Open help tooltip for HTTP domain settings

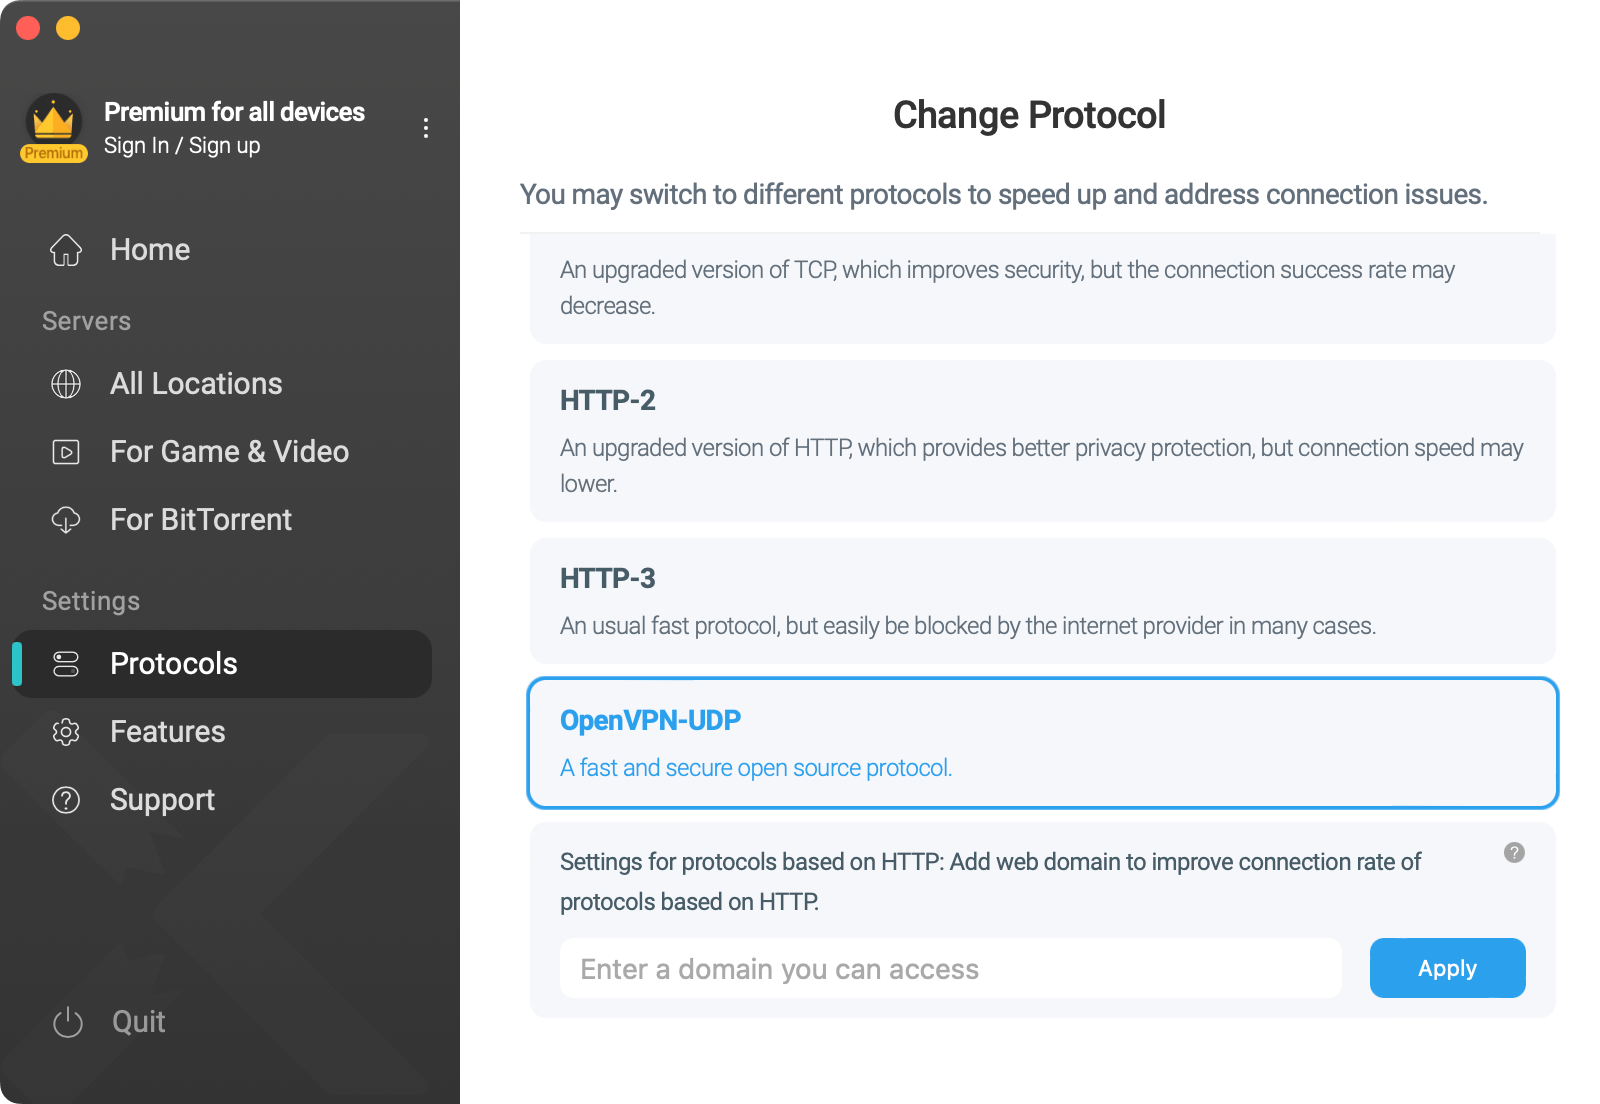tap(1514, 852)
